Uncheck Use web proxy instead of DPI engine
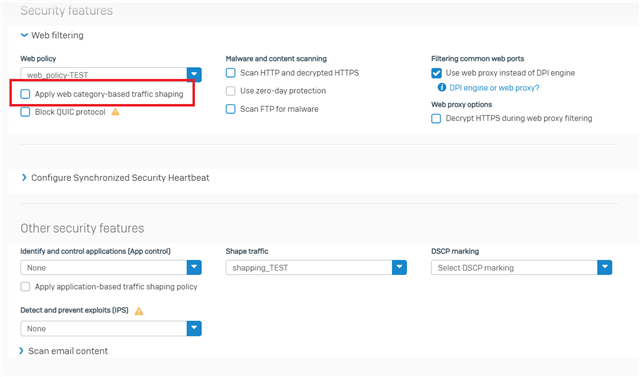This screenshot has width=640, height=377. tap(436, 73)
